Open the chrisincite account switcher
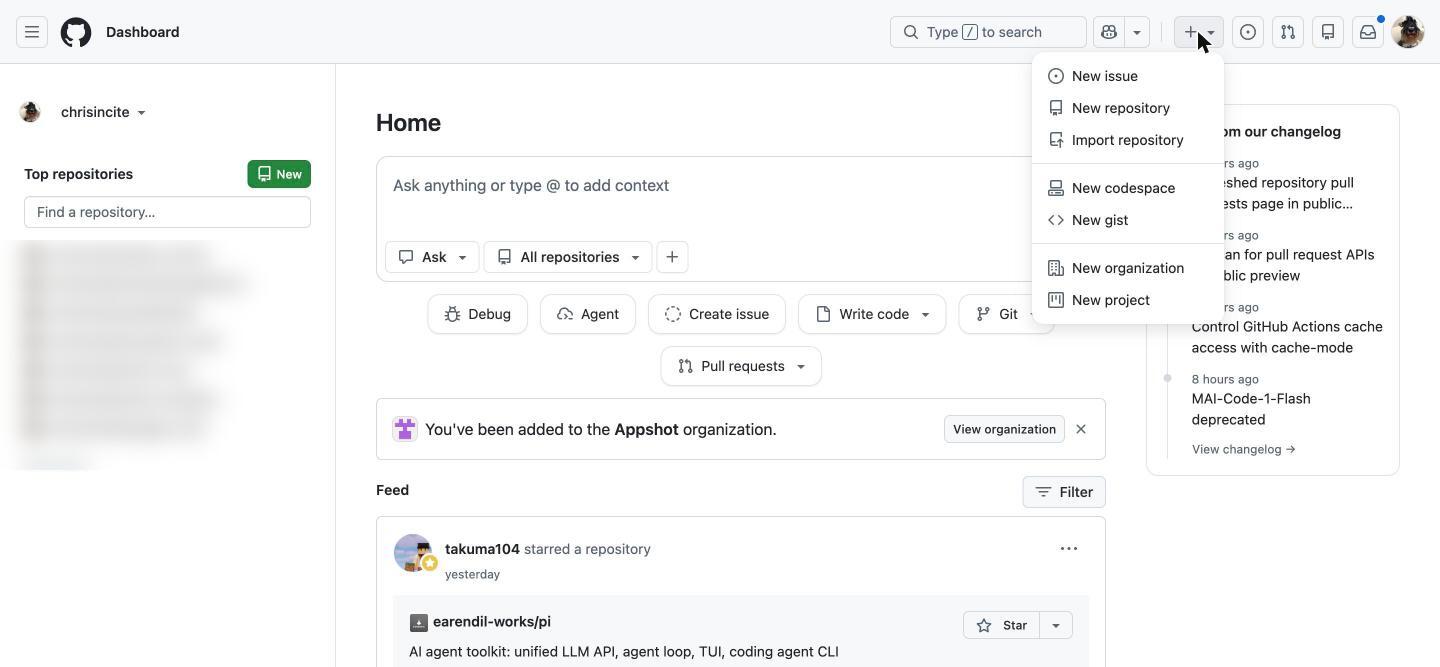The height and width of the screenshot is (667, 1440). tap(104, 112)
